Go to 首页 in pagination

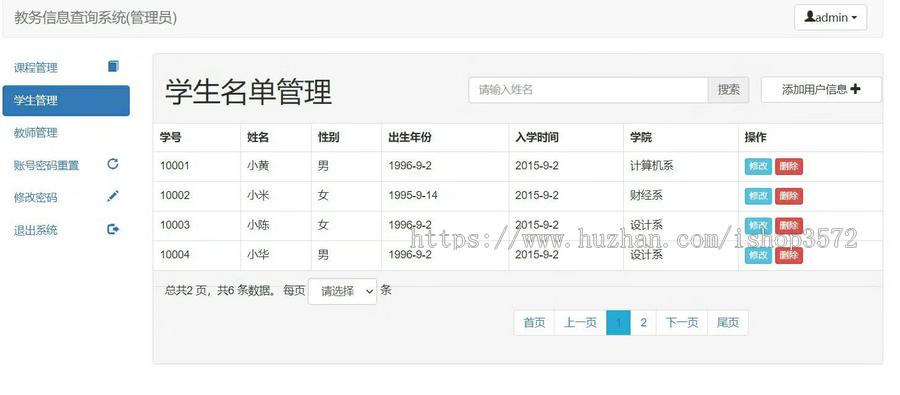pos(534,323)
